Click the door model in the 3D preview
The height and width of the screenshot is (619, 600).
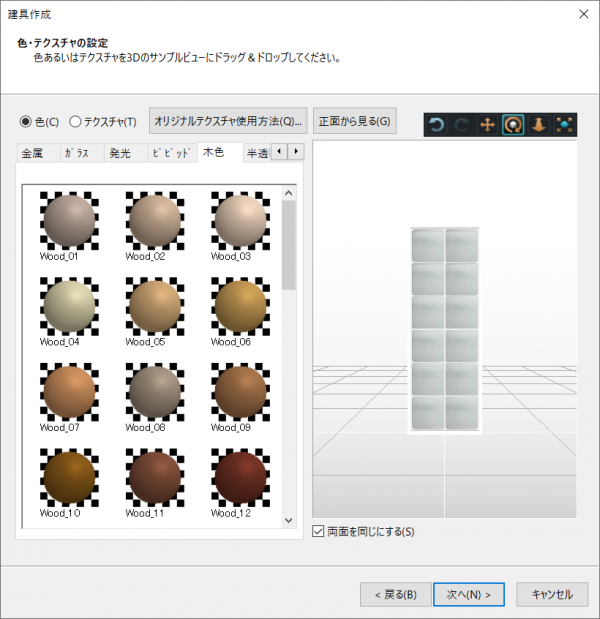click(445, 330)
